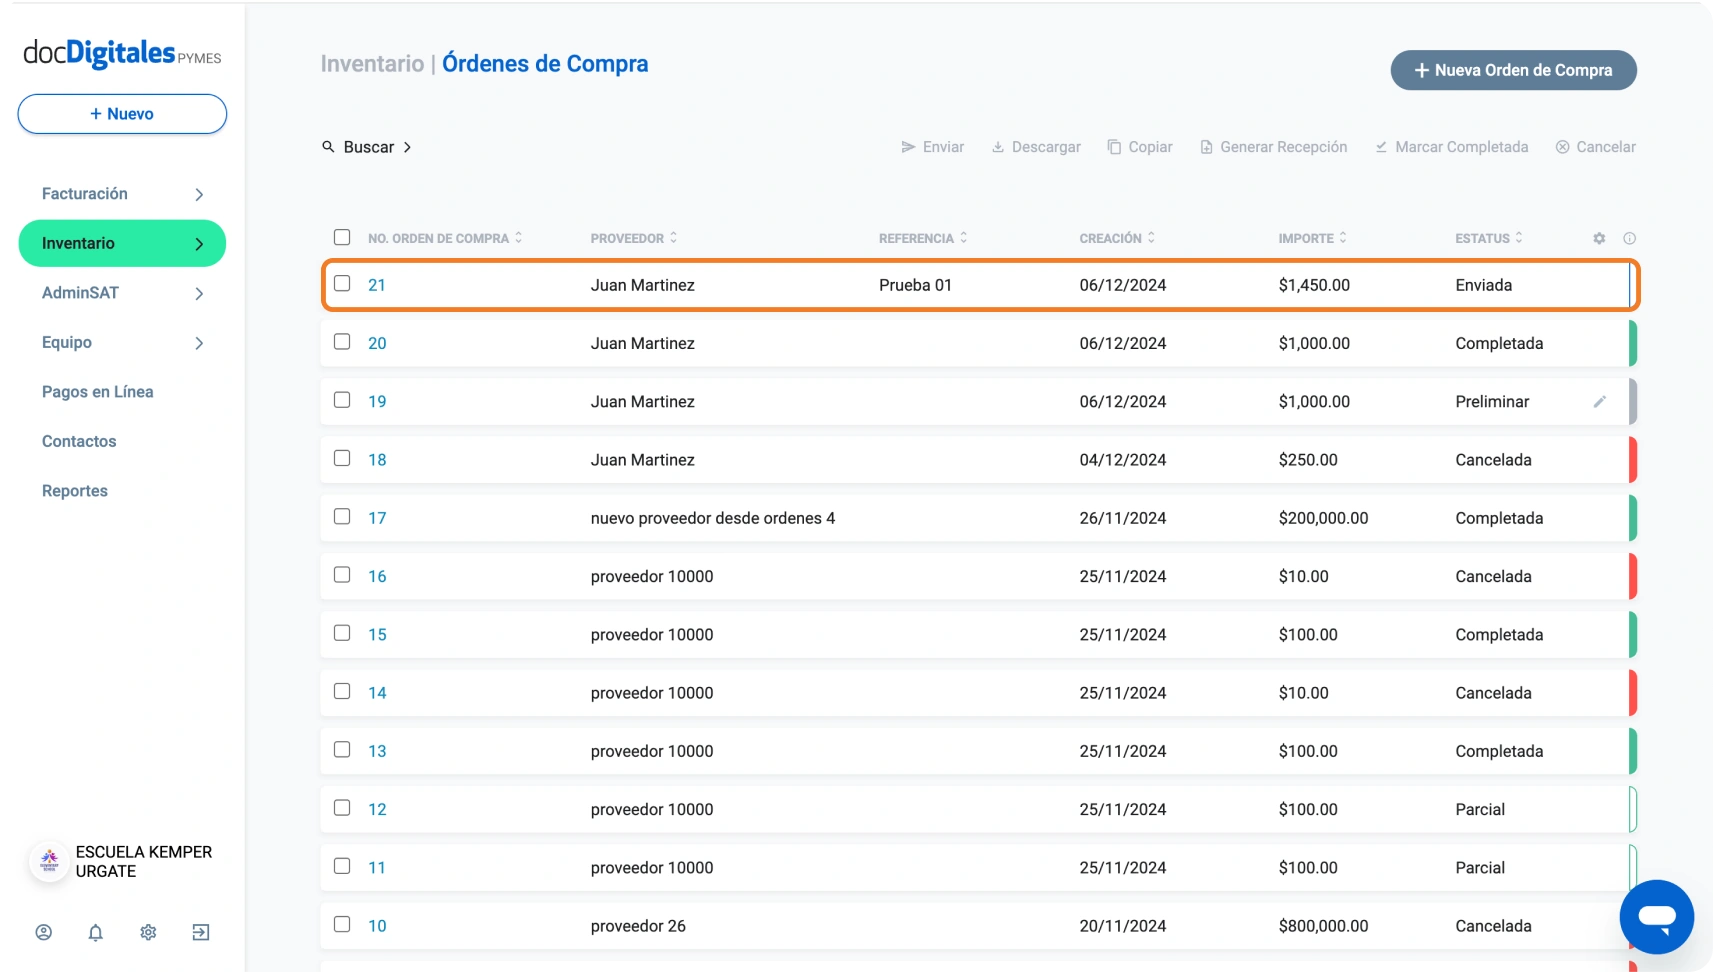The height and width of the screenshot is (972, 1713).
Task: Open the chat support bubble
Action: (x=1656, y=916)
